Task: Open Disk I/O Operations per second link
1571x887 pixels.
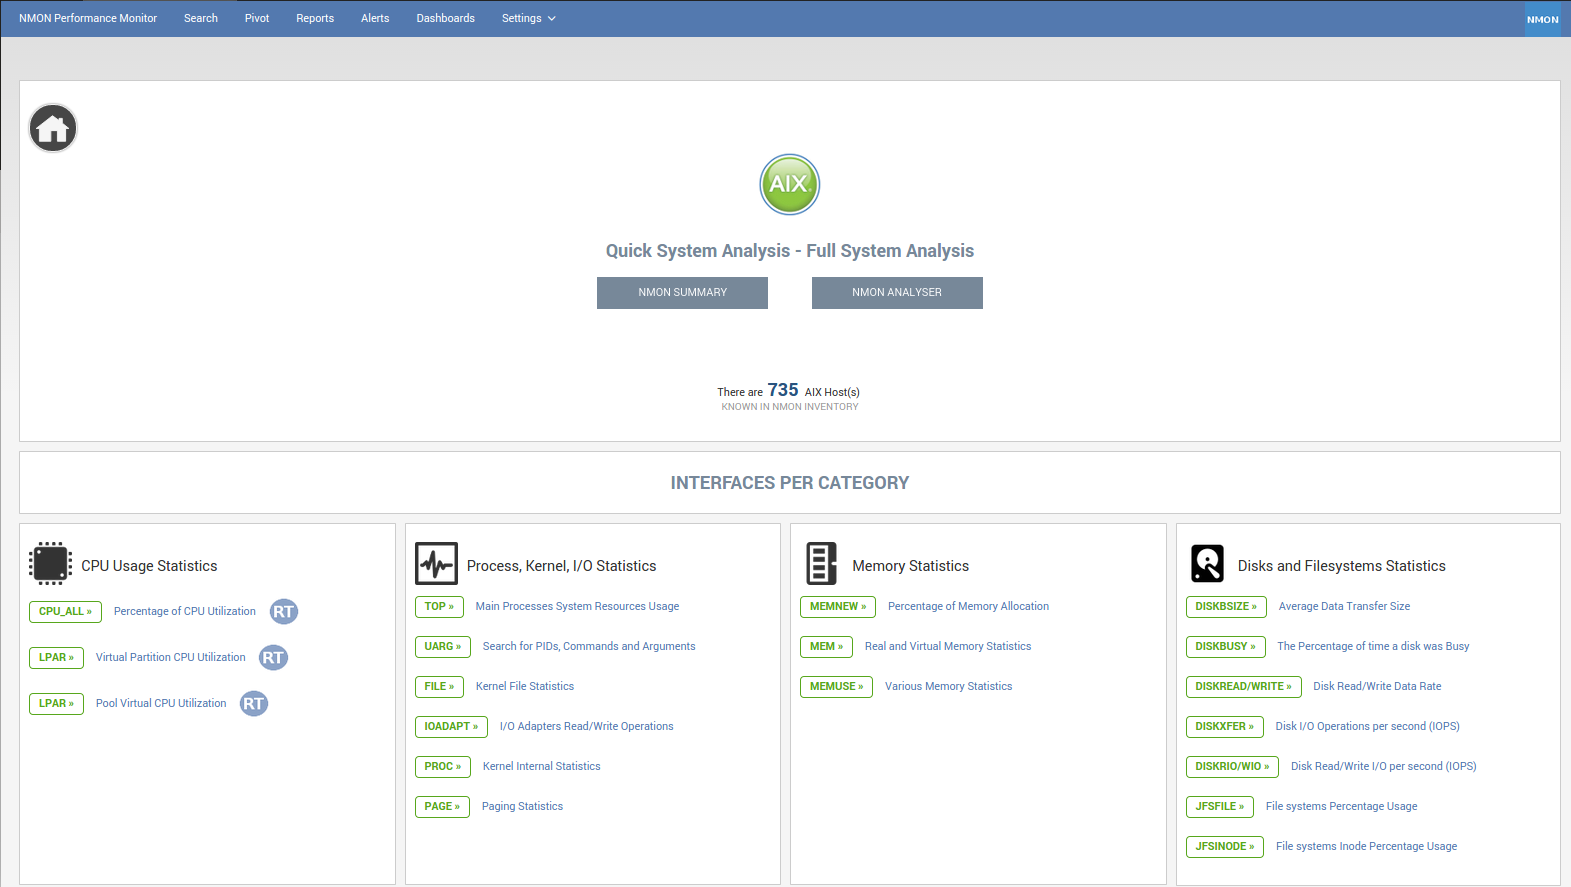Action: click(x=1368, y=727)
